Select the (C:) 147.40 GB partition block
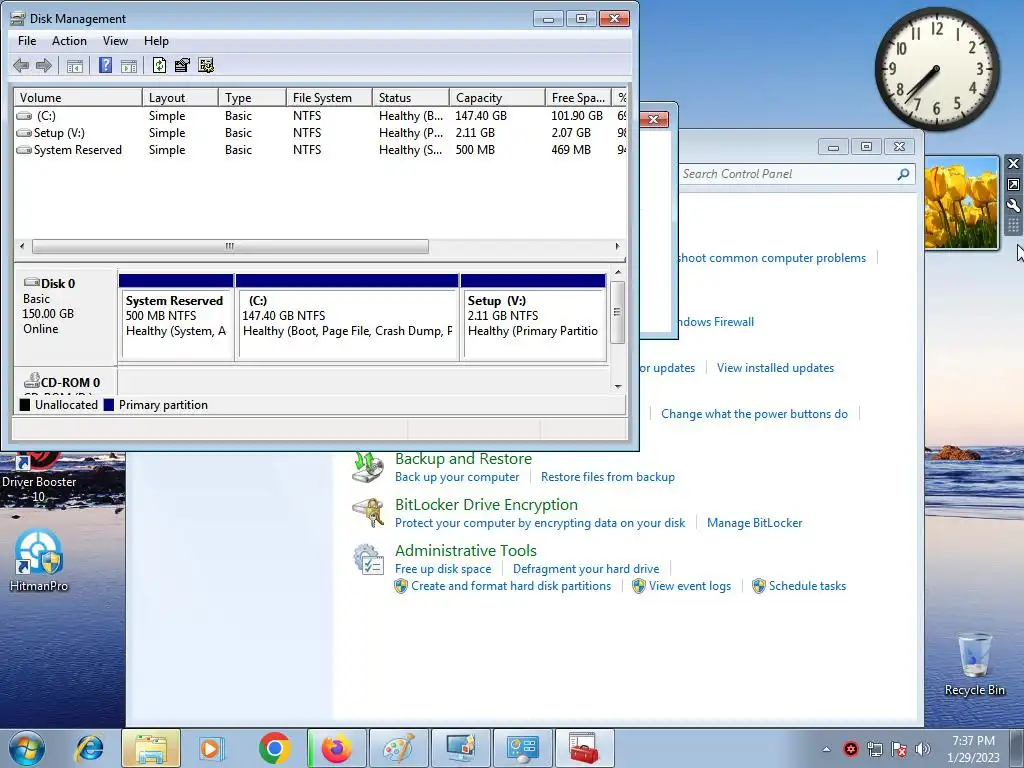The height and width of the screenshot is (768, 1024). click(347, 317)
